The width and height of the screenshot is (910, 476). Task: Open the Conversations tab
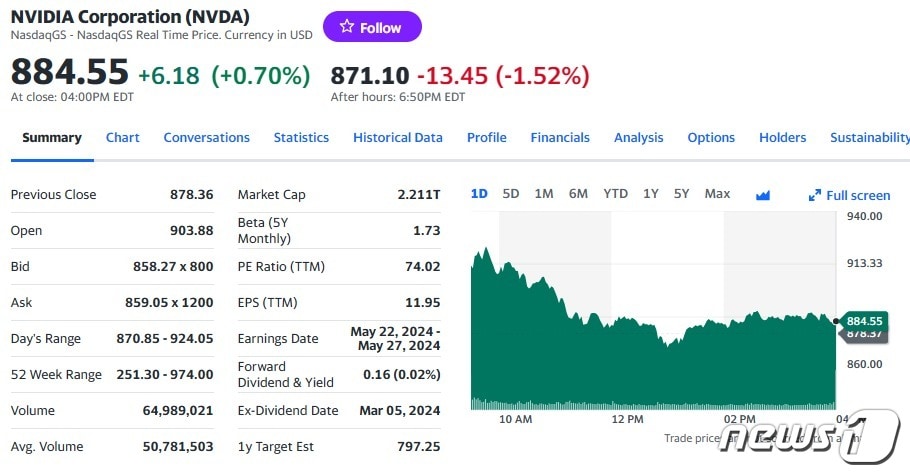206,138
